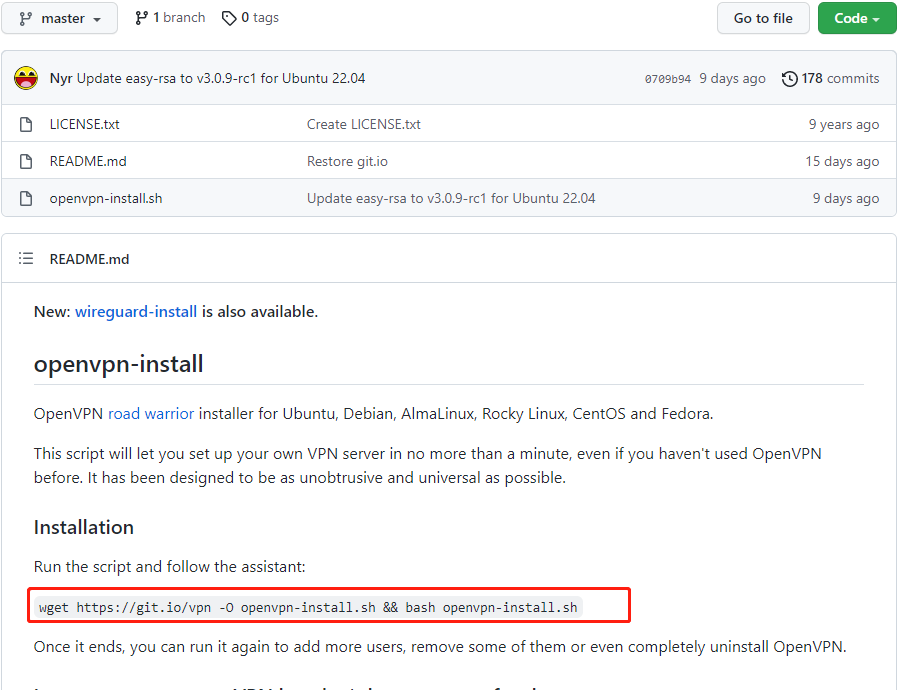Click commit hash 0709b94

pyautogui.click(x=667, y=79)
